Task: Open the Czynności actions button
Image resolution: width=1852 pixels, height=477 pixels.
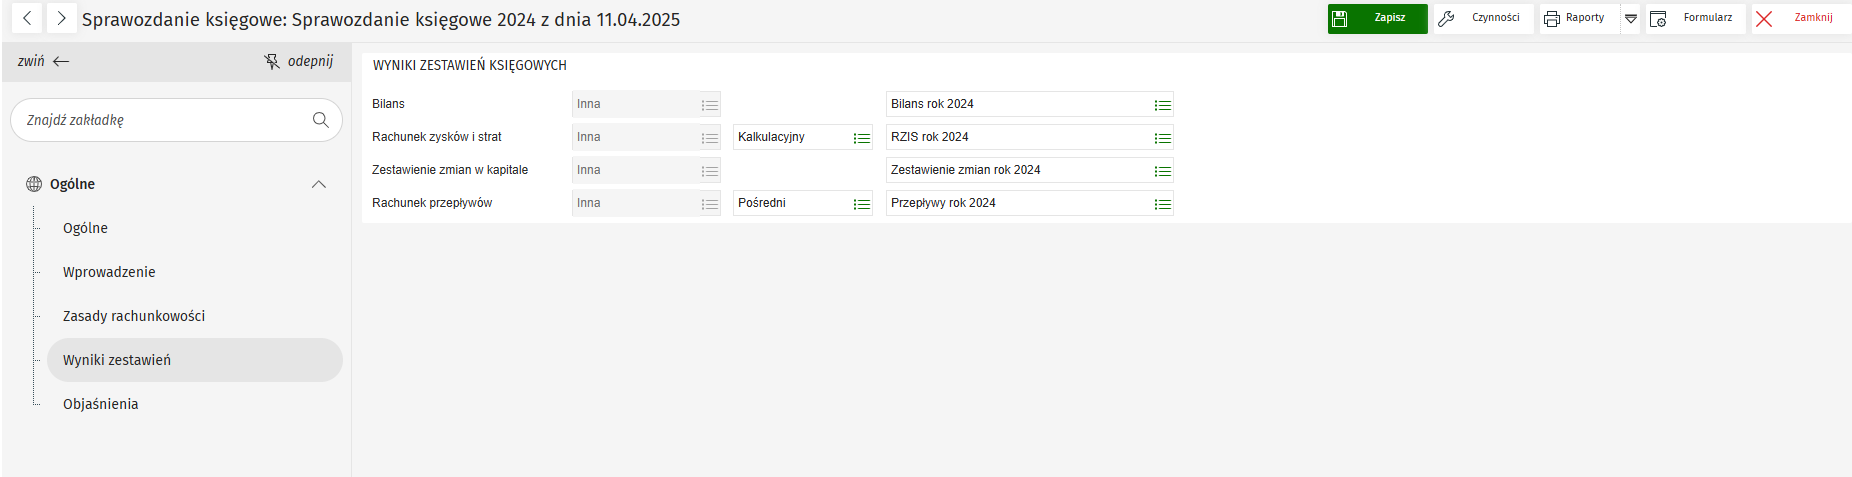Action: (x=1483, y=19)
